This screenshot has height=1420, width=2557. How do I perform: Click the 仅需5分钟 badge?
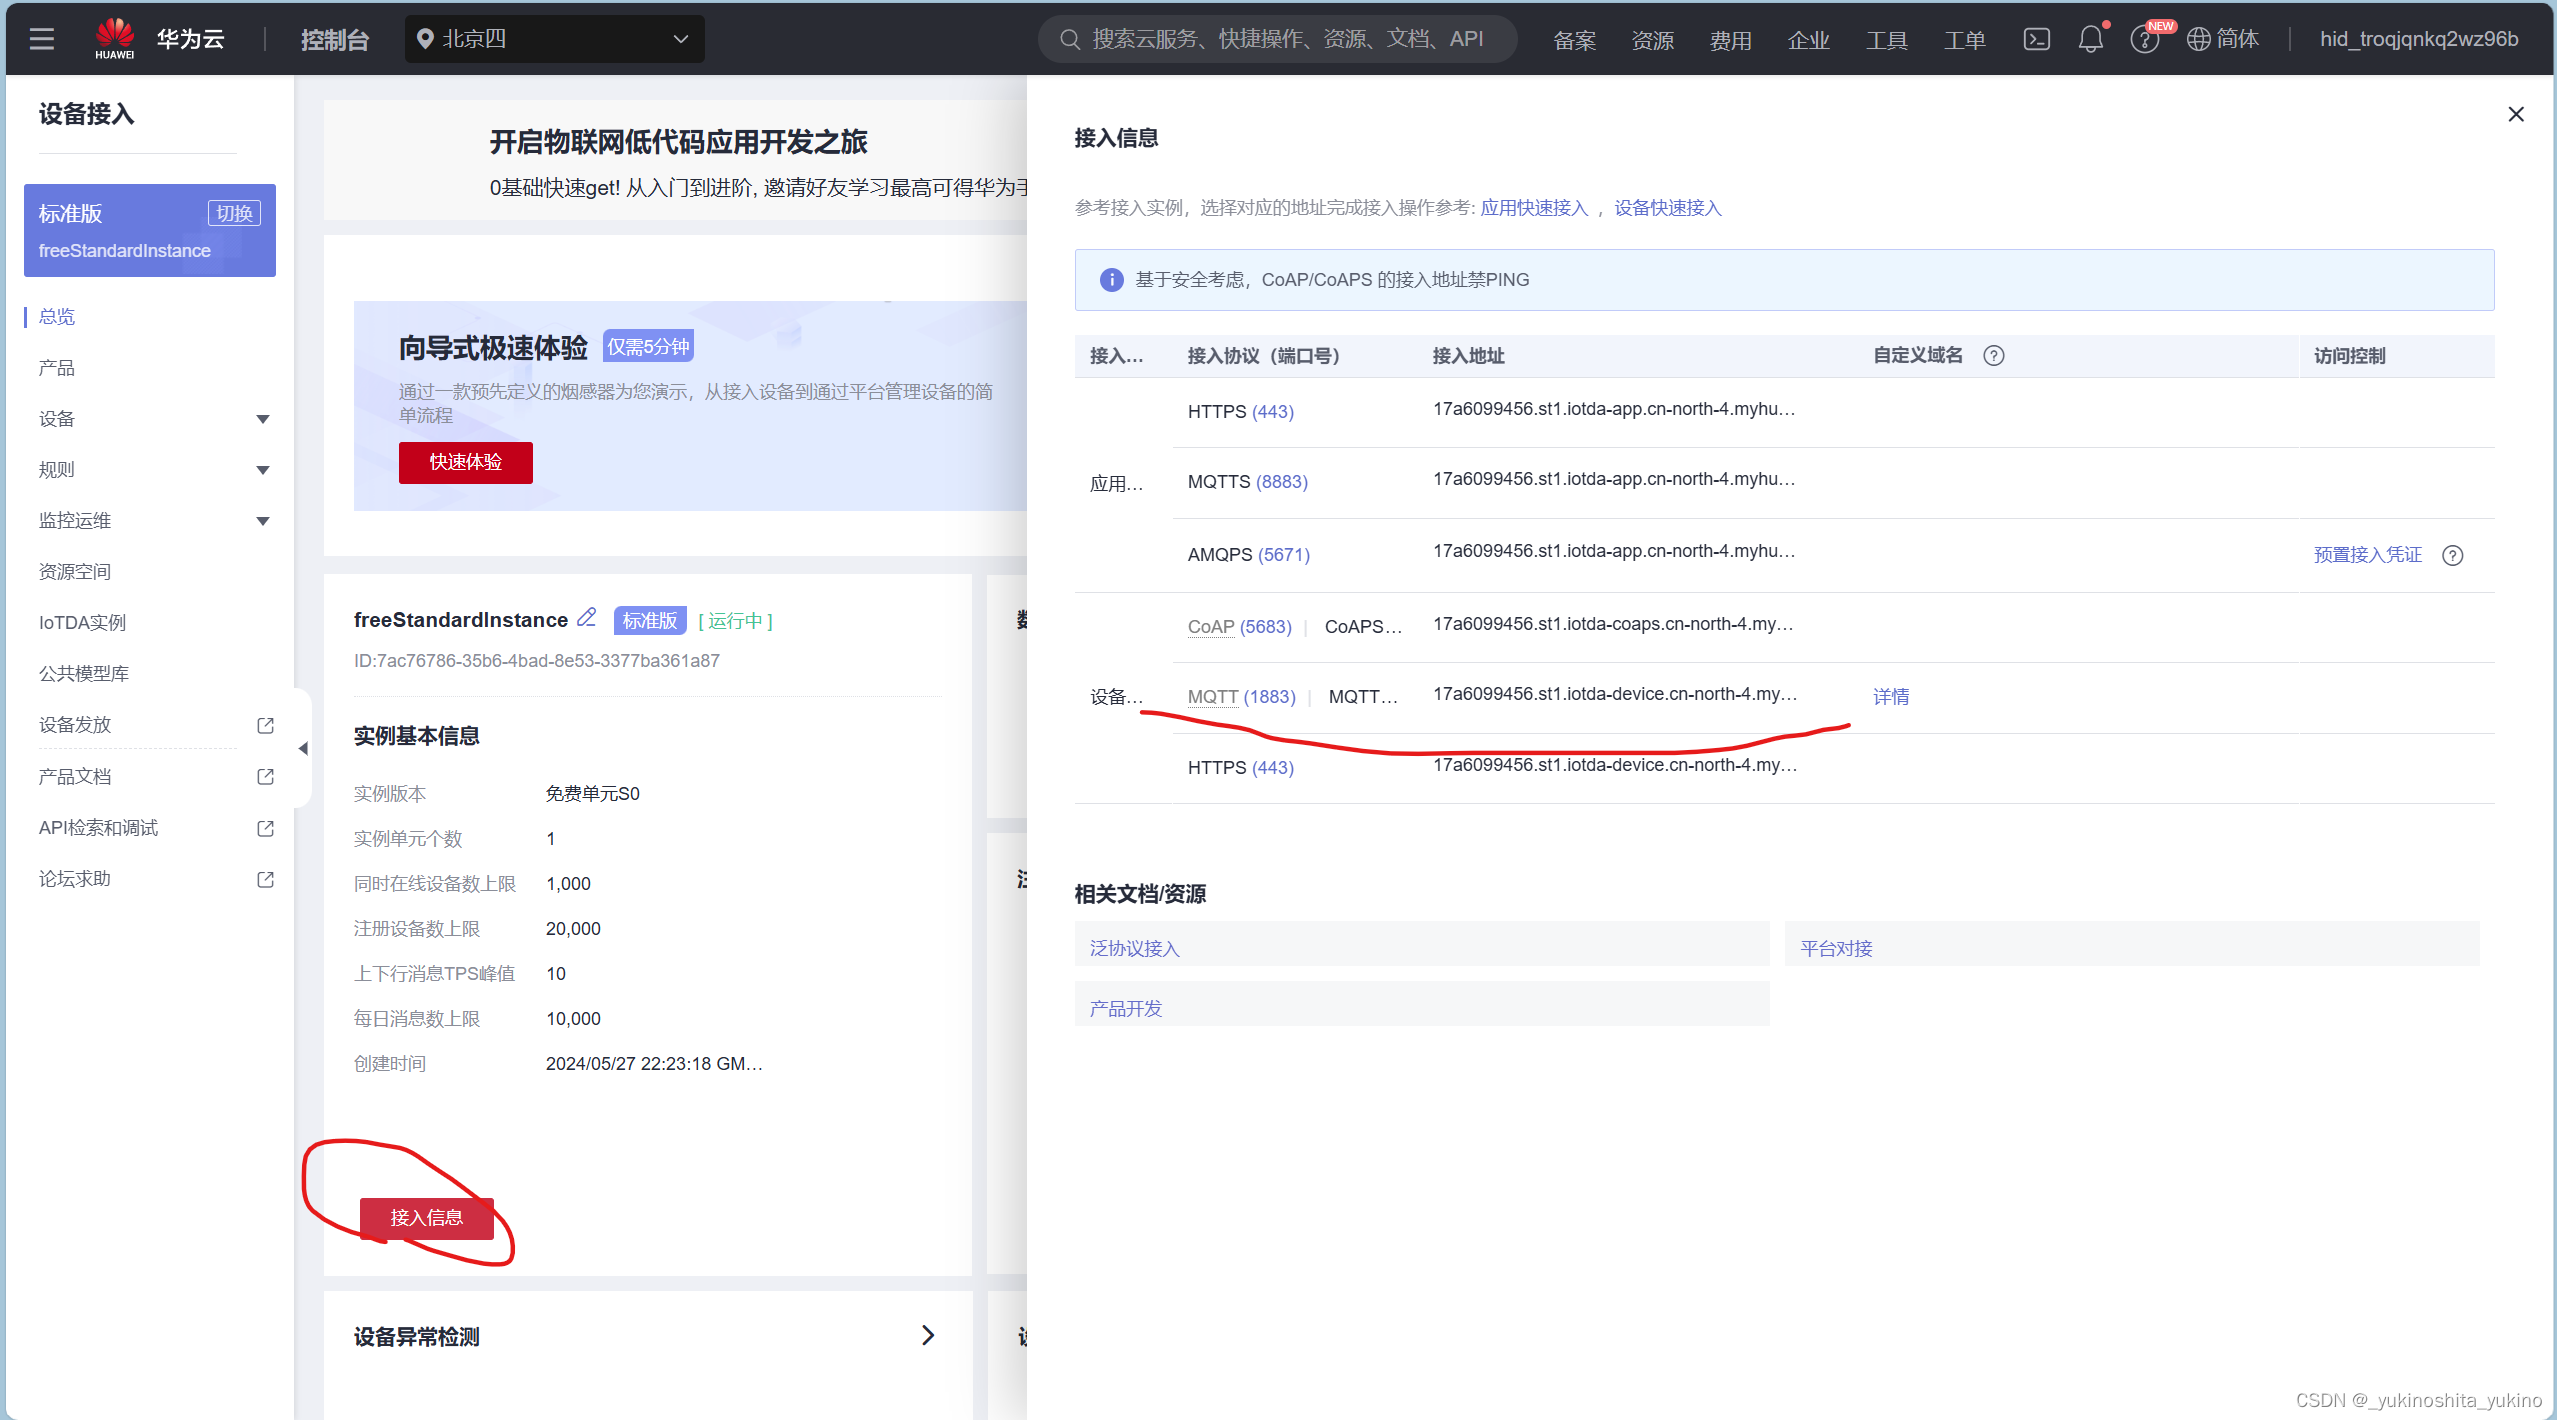(x=648, y=347)
